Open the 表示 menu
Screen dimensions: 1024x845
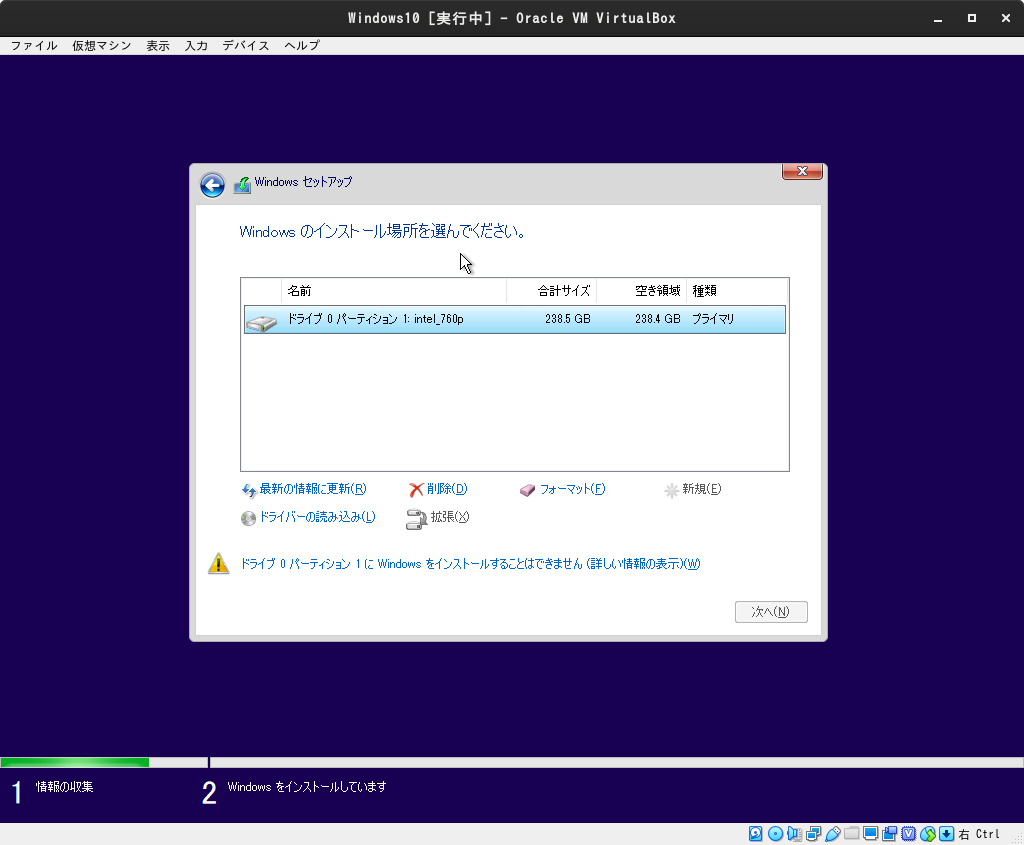coord(158,46)
